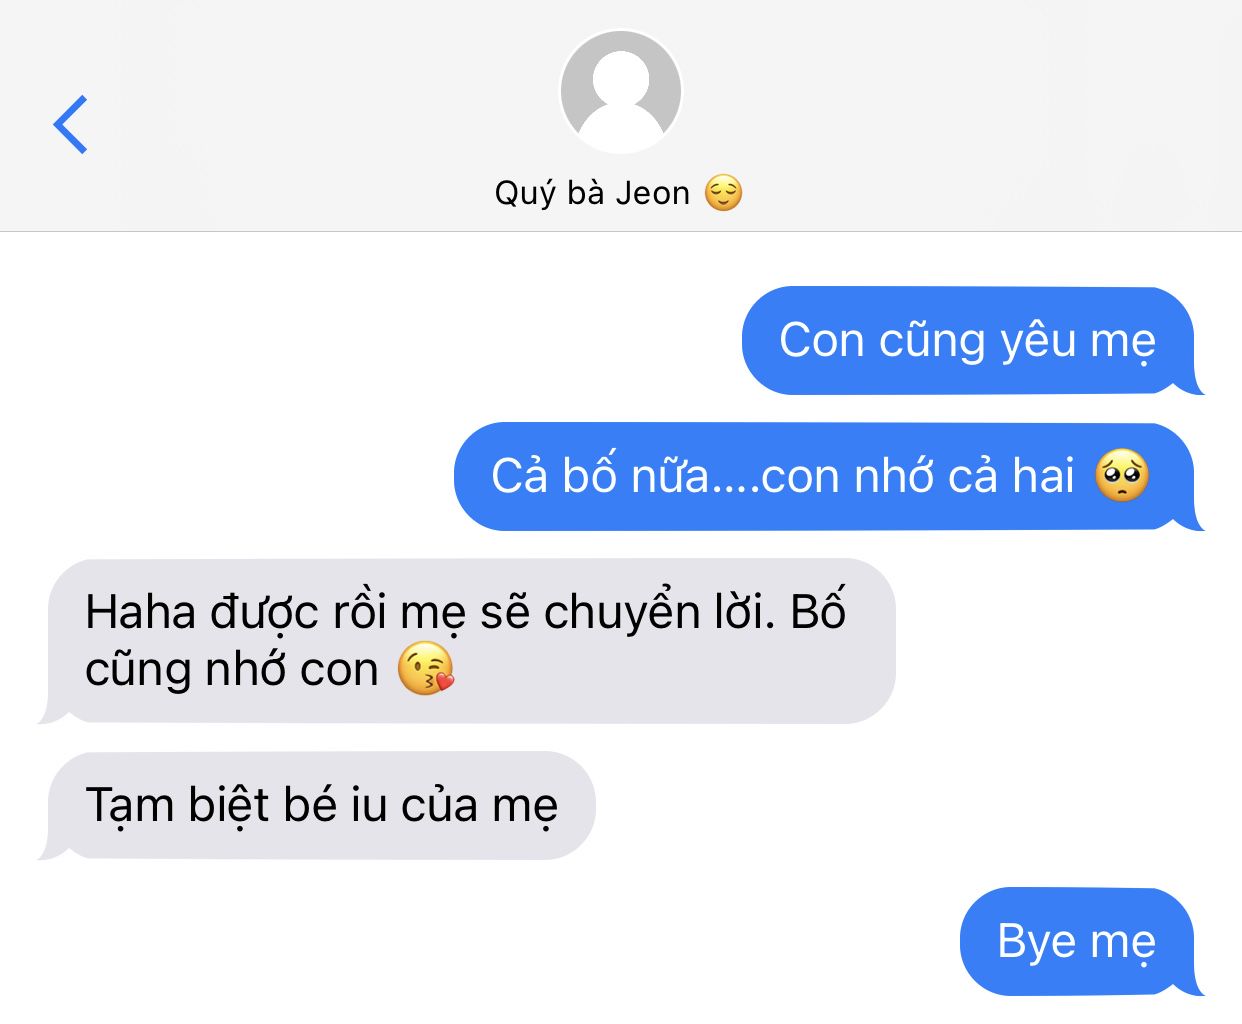Click the relieved face emoji beside Jeon

point(724,193)
